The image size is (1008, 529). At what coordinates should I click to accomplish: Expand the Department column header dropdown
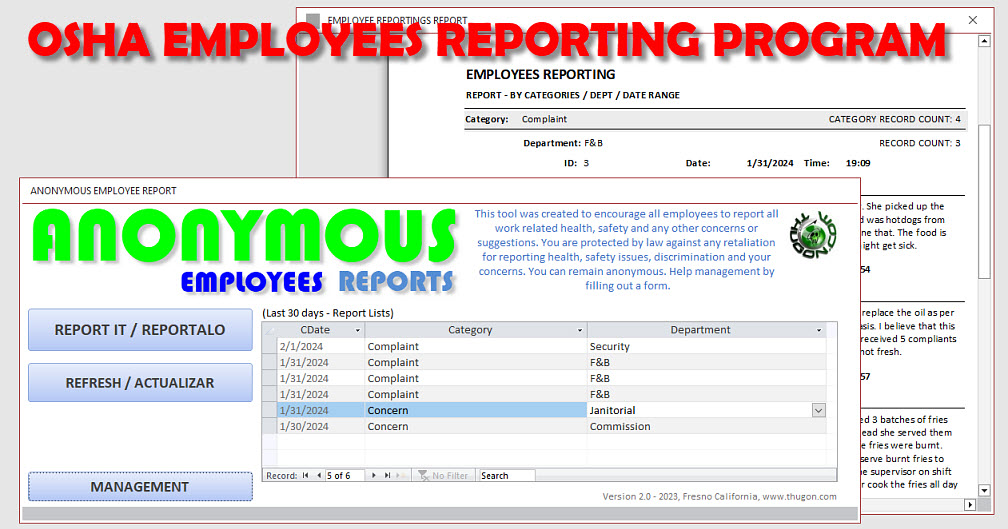pos(819,330)
